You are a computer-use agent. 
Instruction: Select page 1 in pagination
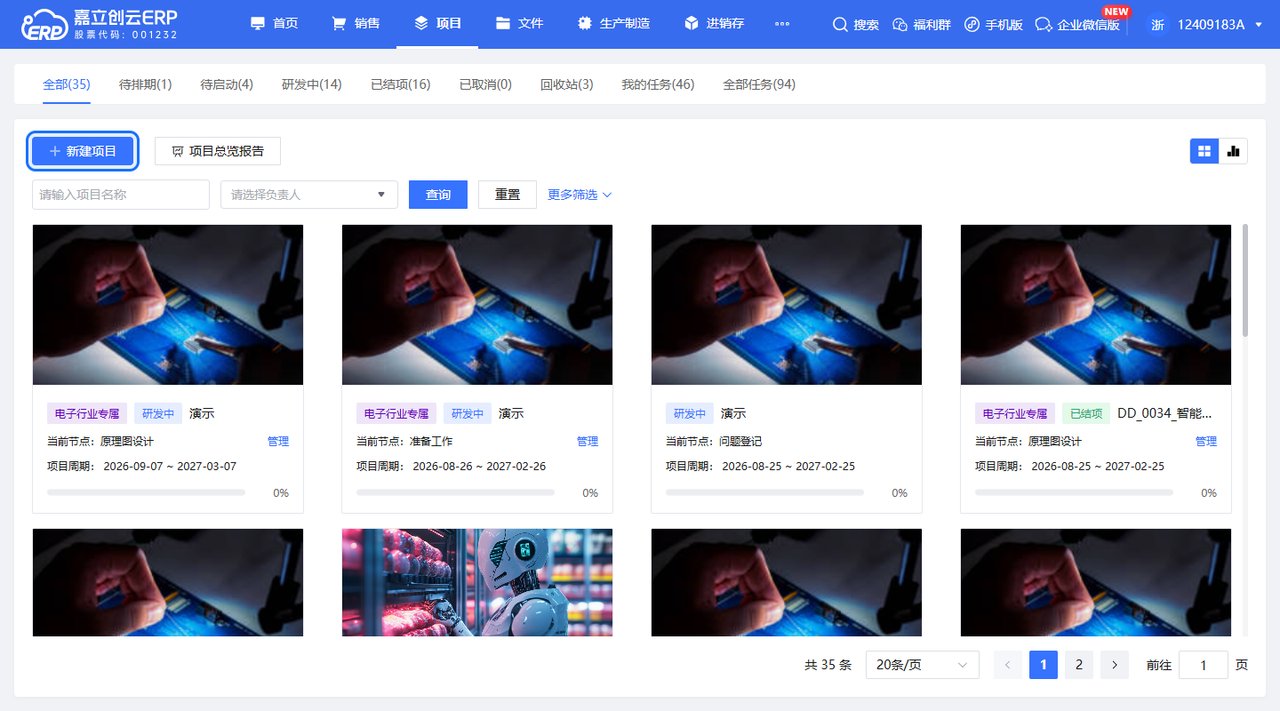(x=1043, y=665)
